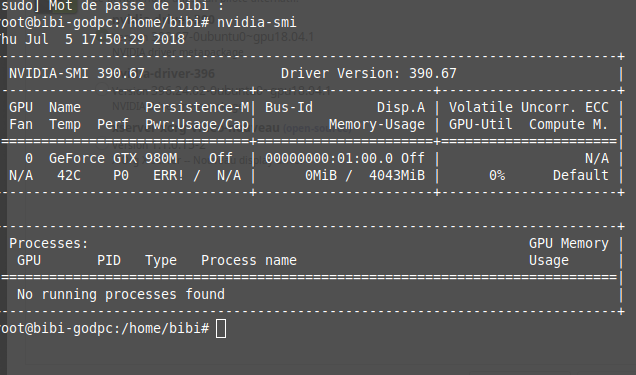The width and height of the screenshot is (636, 375).
Task: Click the compute mode value "Default"
Action: (x=581, y=176)
